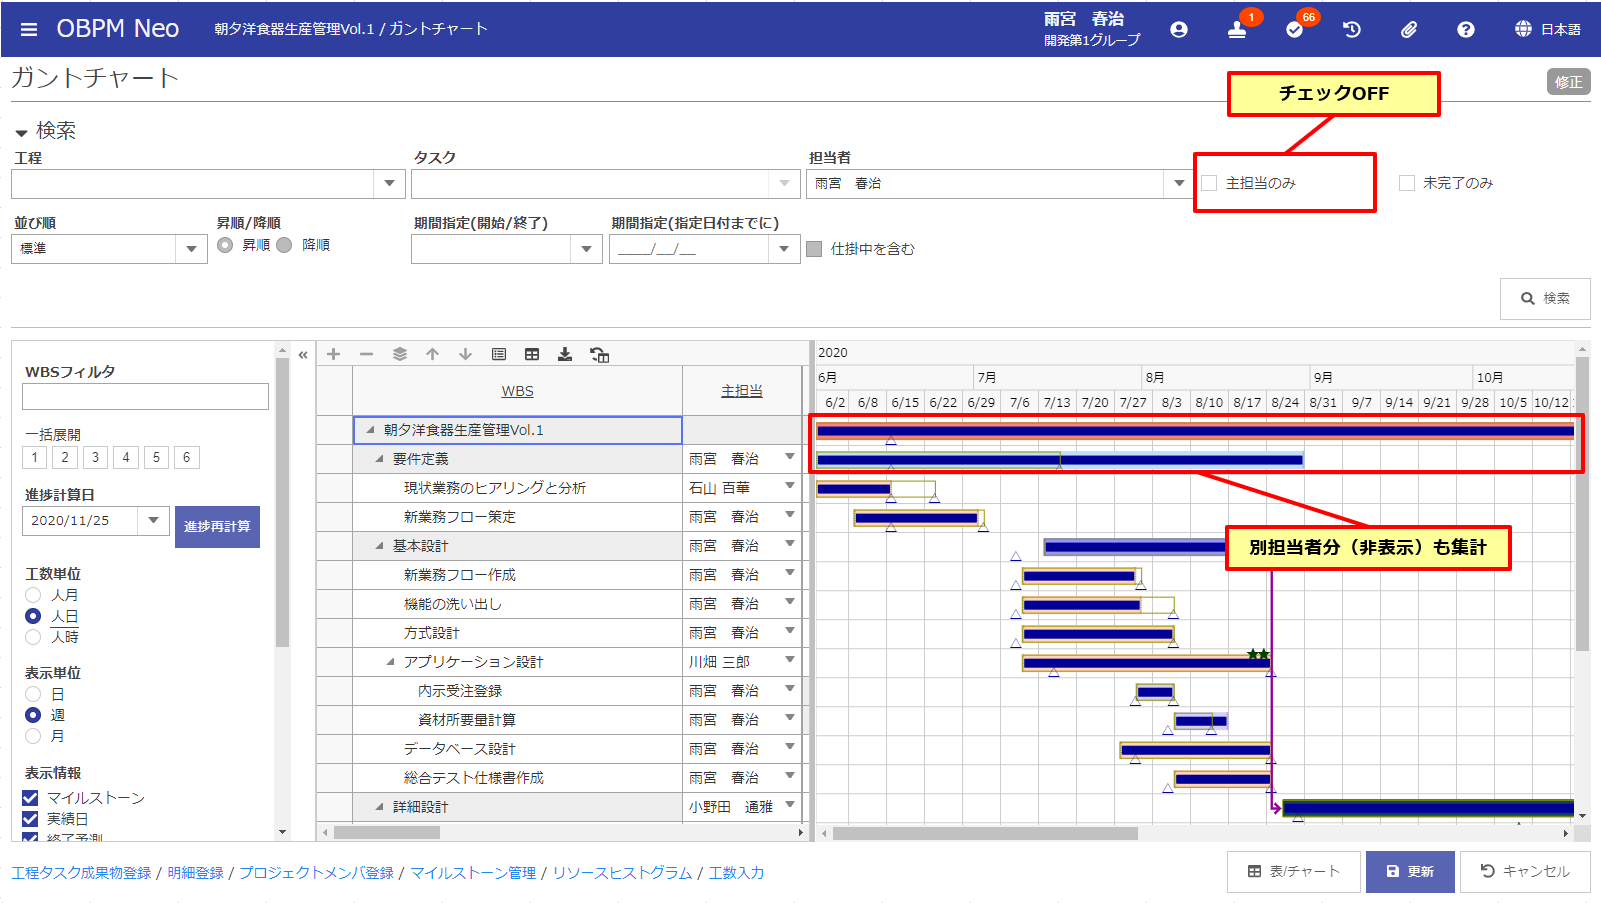Click the move up arrow icon
Viewport: 1601px width, 903px height.
click(x=432, y=354)
